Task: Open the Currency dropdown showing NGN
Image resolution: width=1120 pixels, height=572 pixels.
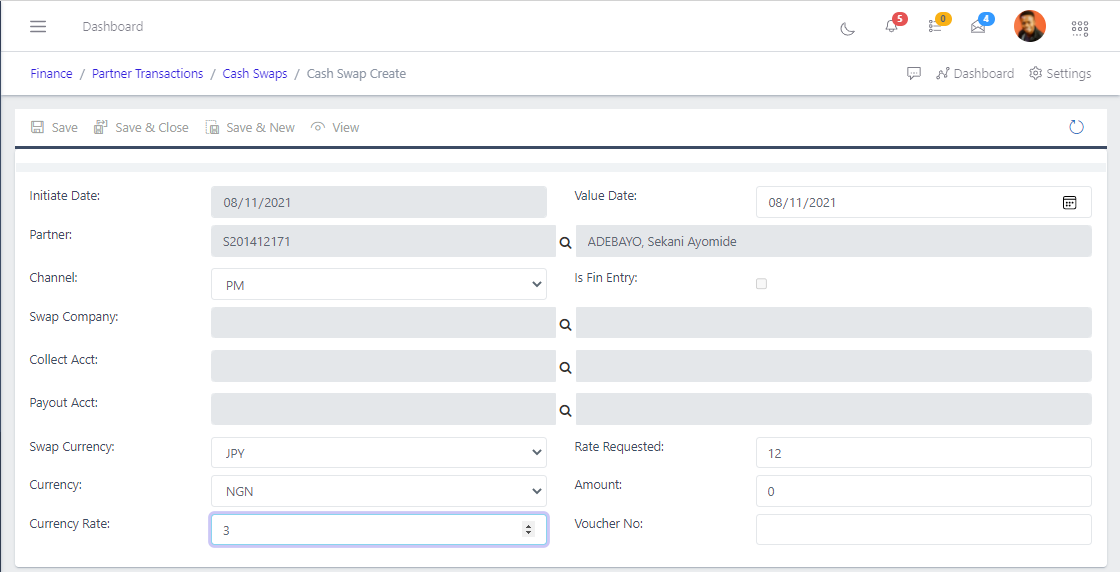Action: pos(378,491)
